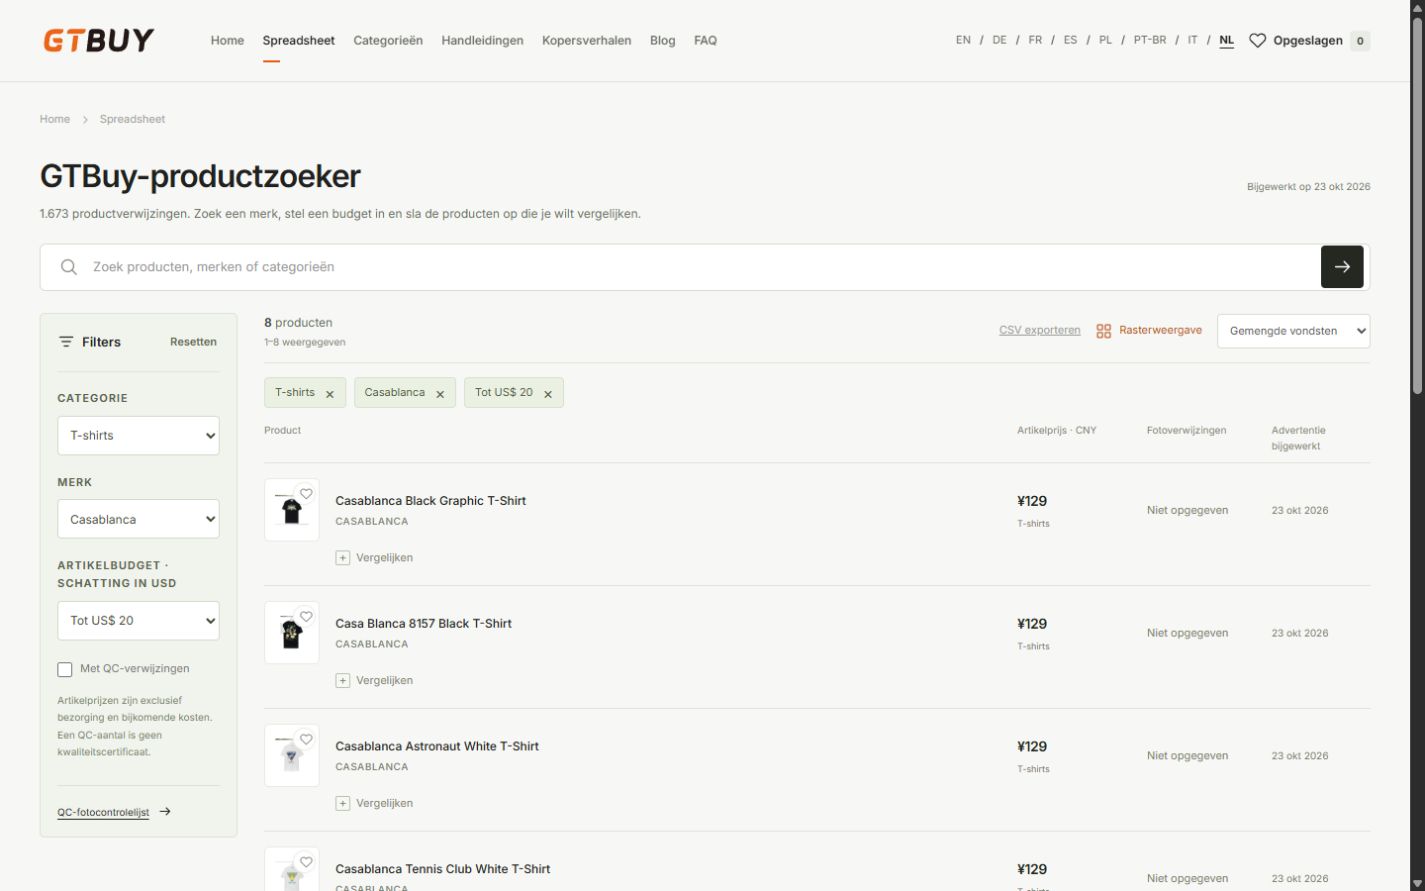
Task: Enable Met QC-verwijzingen checkbox
Action: pos(65,670)
